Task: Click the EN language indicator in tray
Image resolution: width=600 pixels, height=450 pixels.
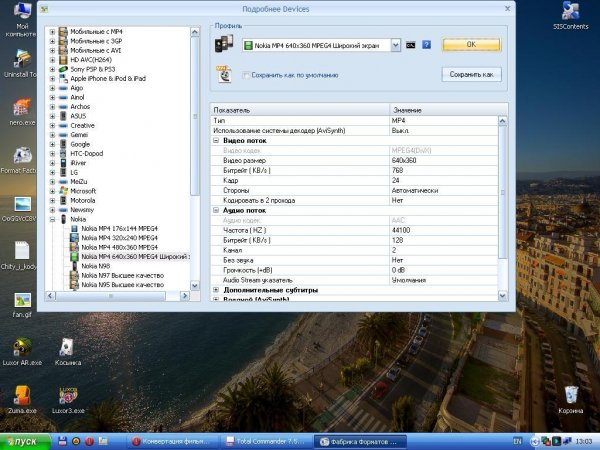Action: pyautogui.click(x=517, y=442)
